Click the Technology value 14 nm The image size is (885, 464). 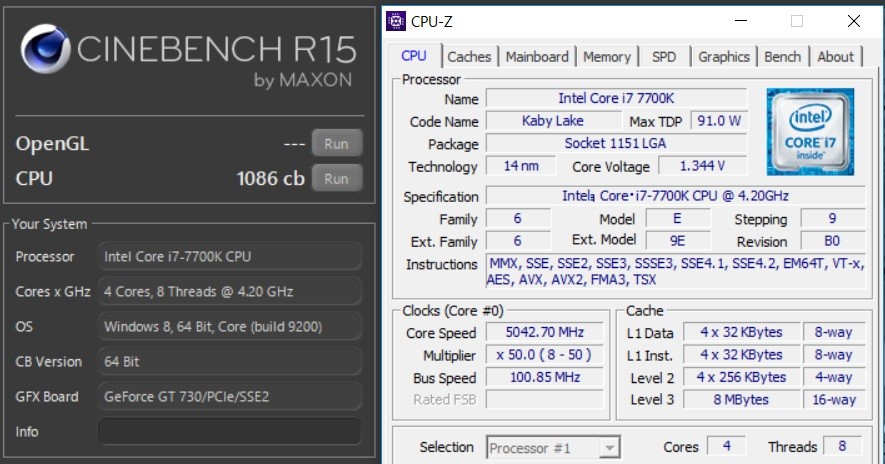point(521,166)
